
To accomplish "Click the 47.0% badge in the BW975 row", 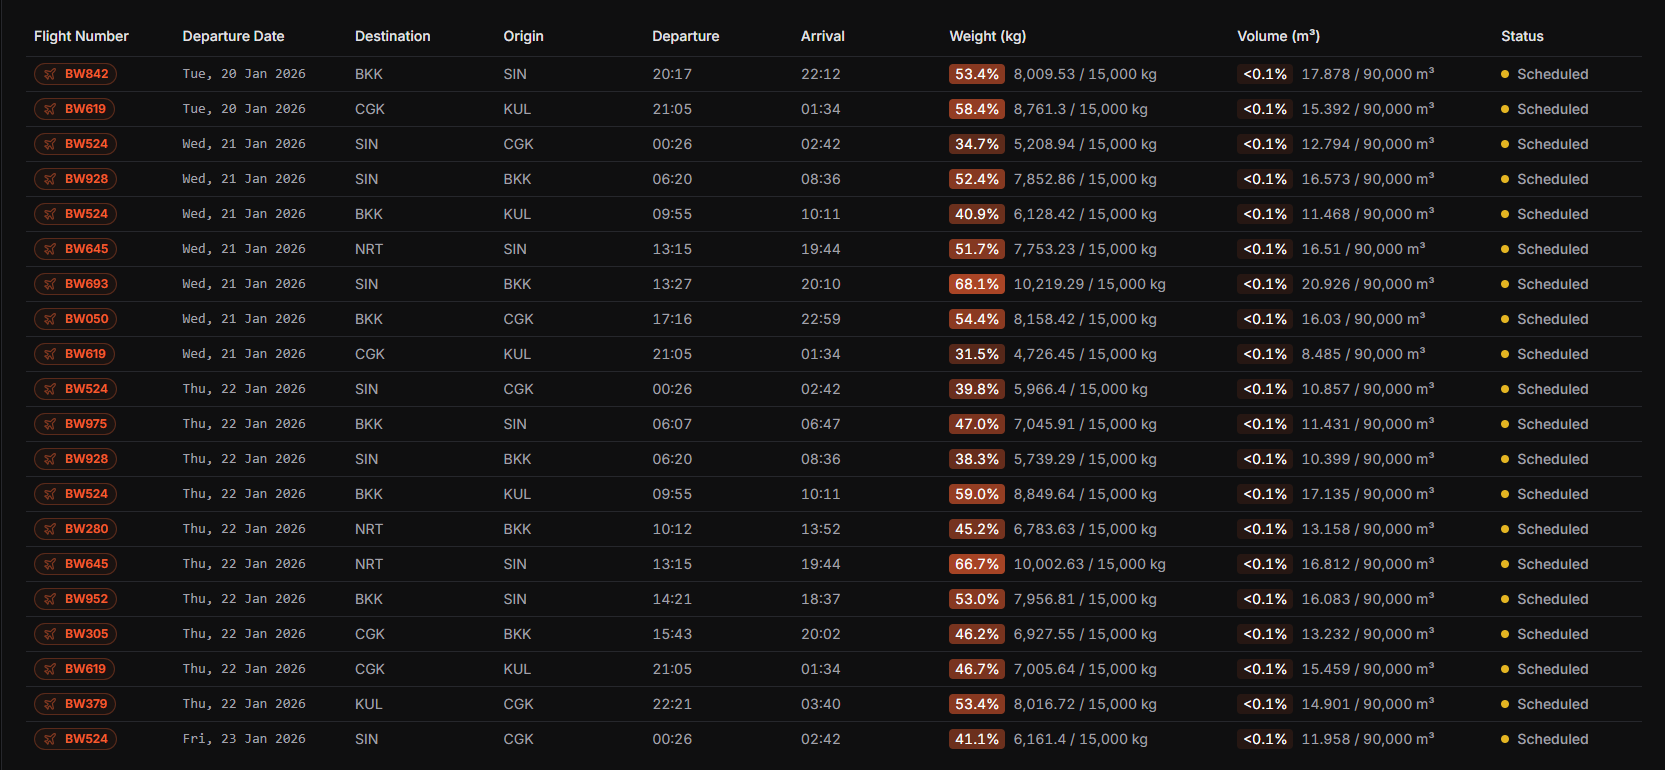I will click(976, 424).
